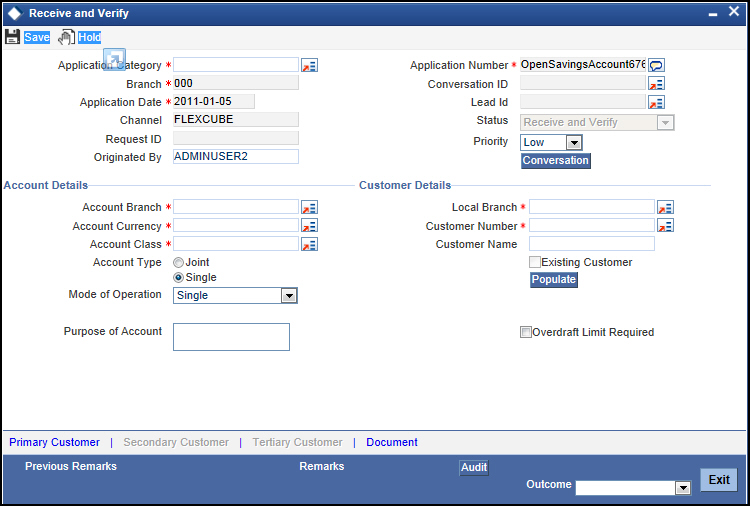Click the Populate button
The height and width of the screenshot is (506, 750).
[x=553, y=279]
